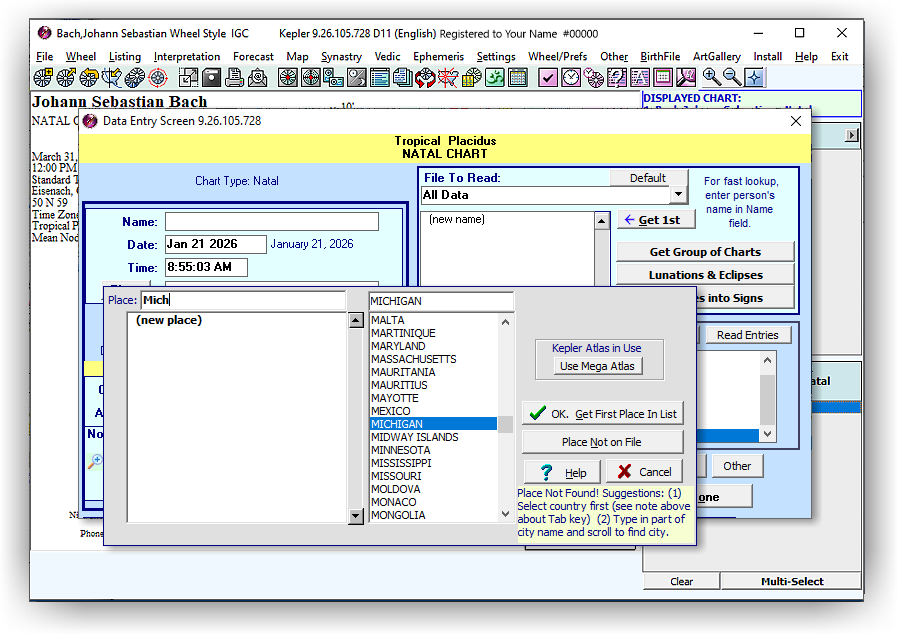Select MINNESOTA from the region list
This screenshot has width=897, height=634.
400,450
